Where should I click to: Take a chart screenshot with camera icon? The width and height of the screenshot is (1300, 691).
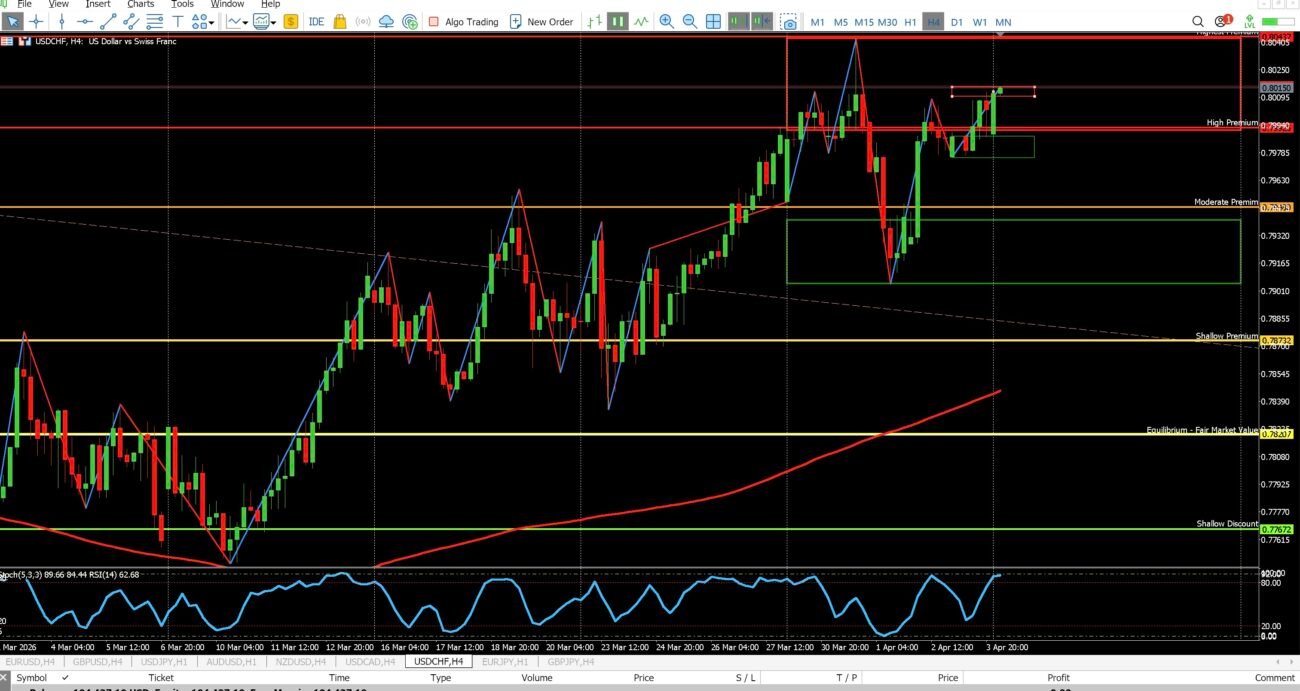point(789,22)
